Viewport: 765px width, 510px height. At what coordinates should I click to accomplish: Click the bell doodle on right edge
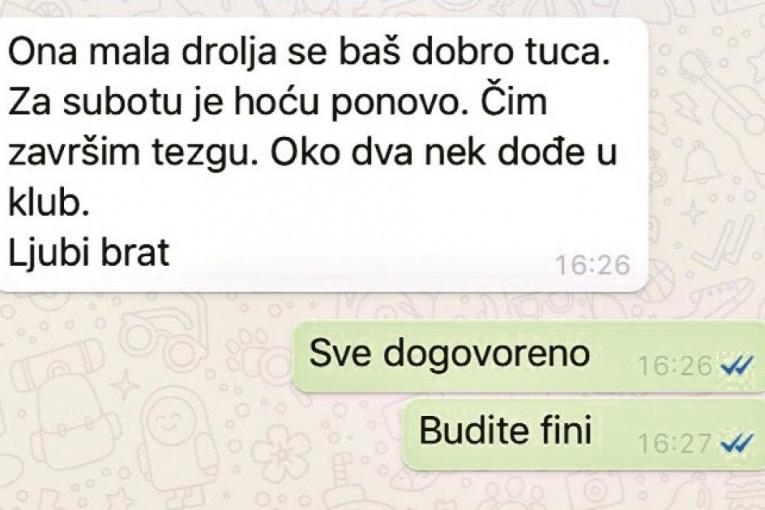(x=702, y=161)
